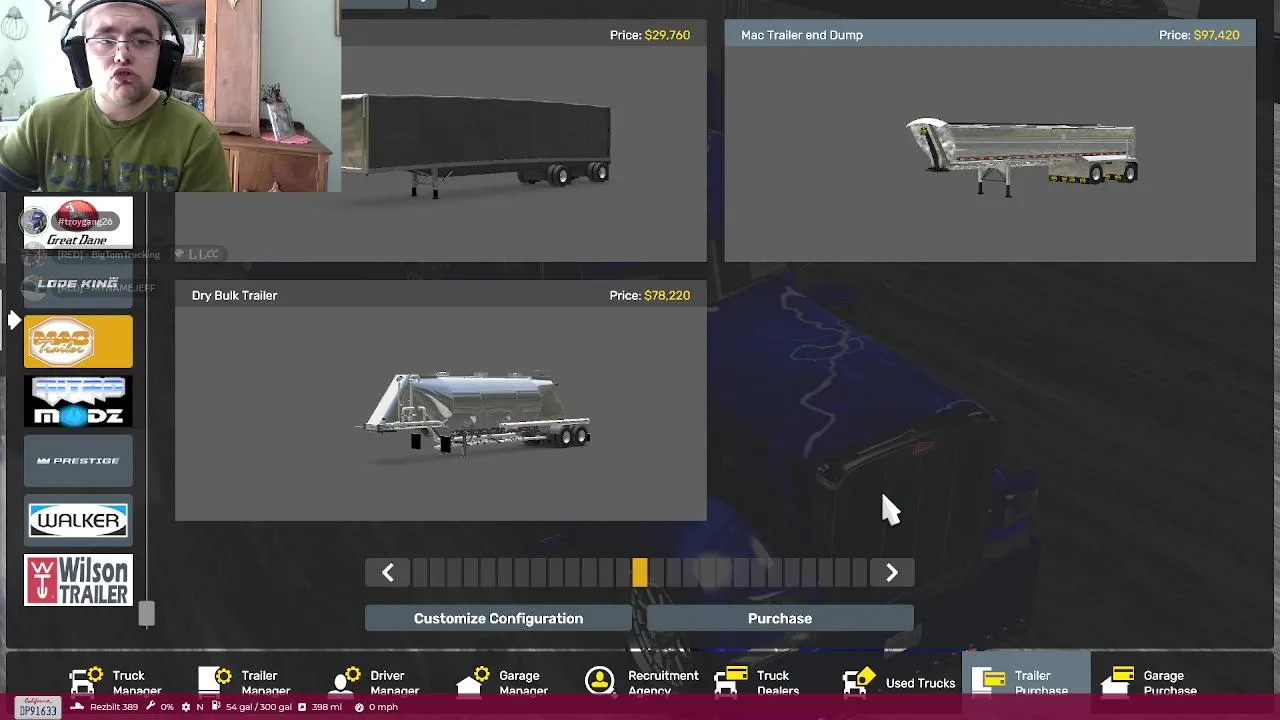Open Driver Manager from bottom bar
This screenshot has height=720, width=1280.
(375, 683)
